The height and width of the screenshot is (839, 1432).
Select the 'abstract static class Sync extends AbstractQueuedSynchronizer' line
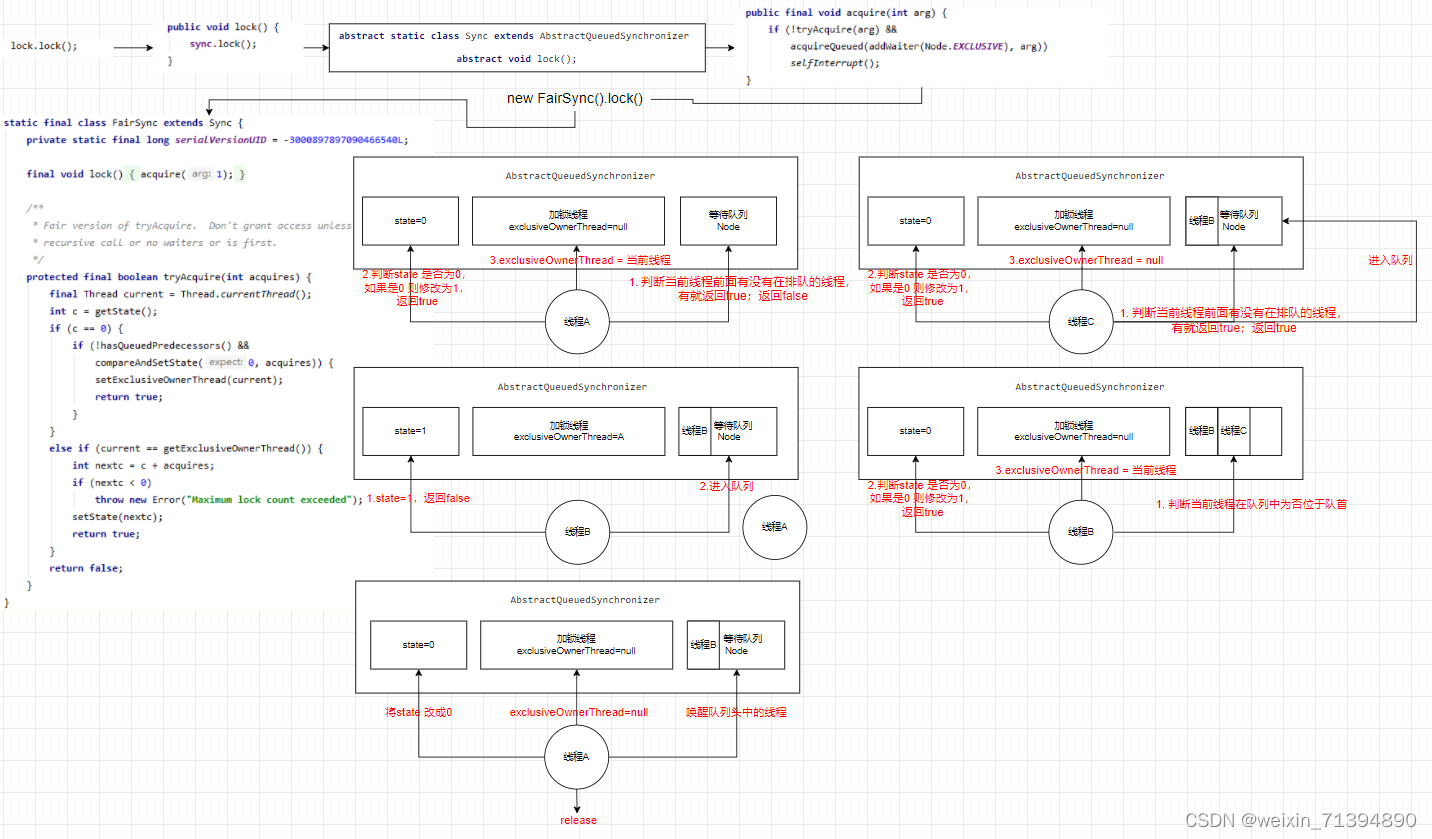pyautogui.click(x=514, y=36)
